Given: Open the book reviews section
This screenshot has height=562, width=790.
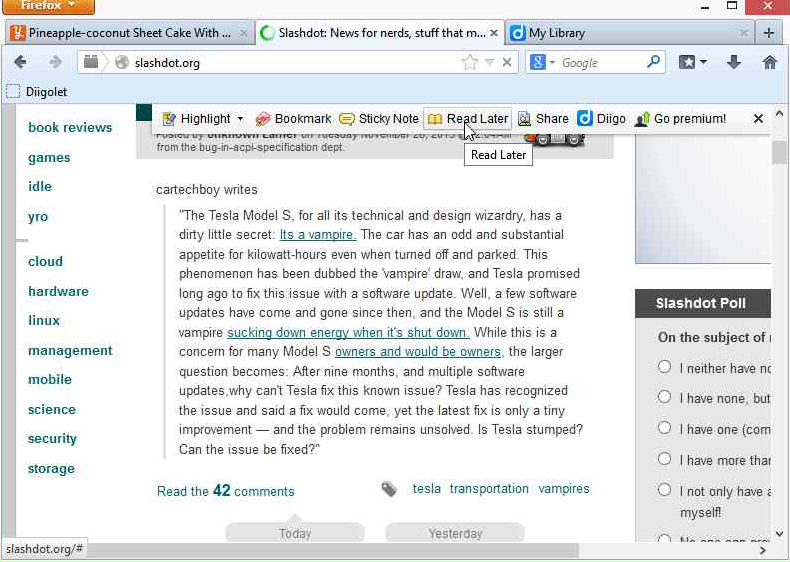Looking at the screenshot, I should coord(70,128).
